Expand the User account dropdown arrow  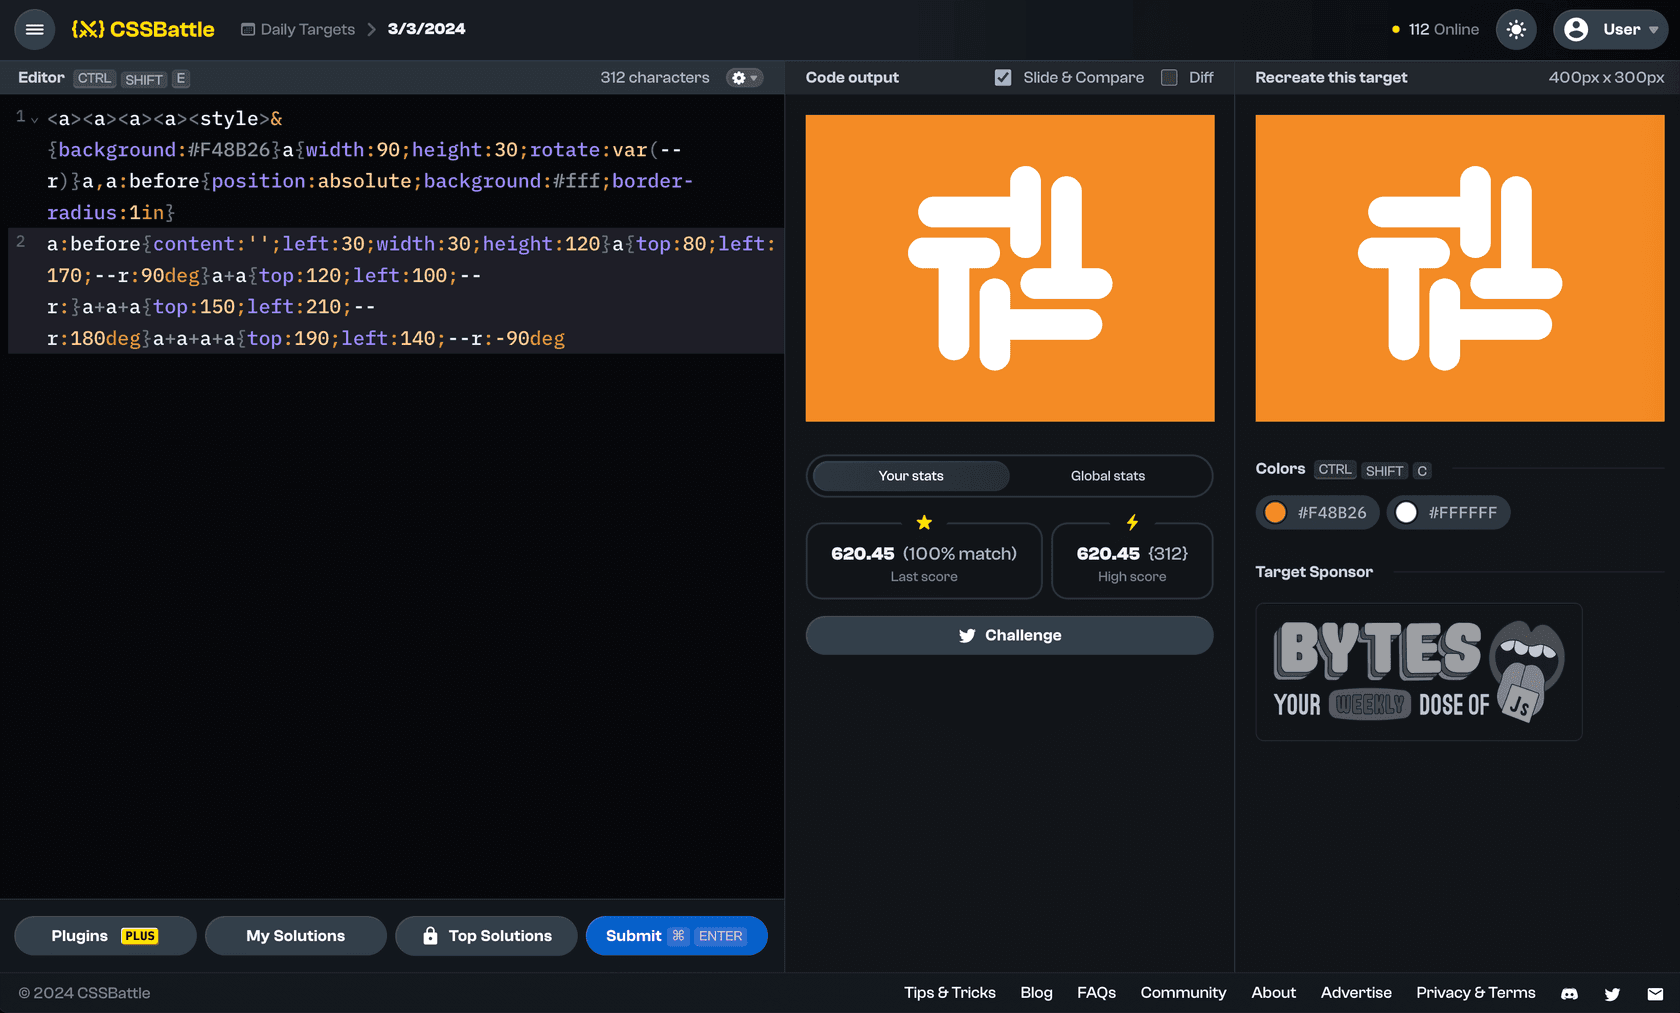coord(1653,30)
